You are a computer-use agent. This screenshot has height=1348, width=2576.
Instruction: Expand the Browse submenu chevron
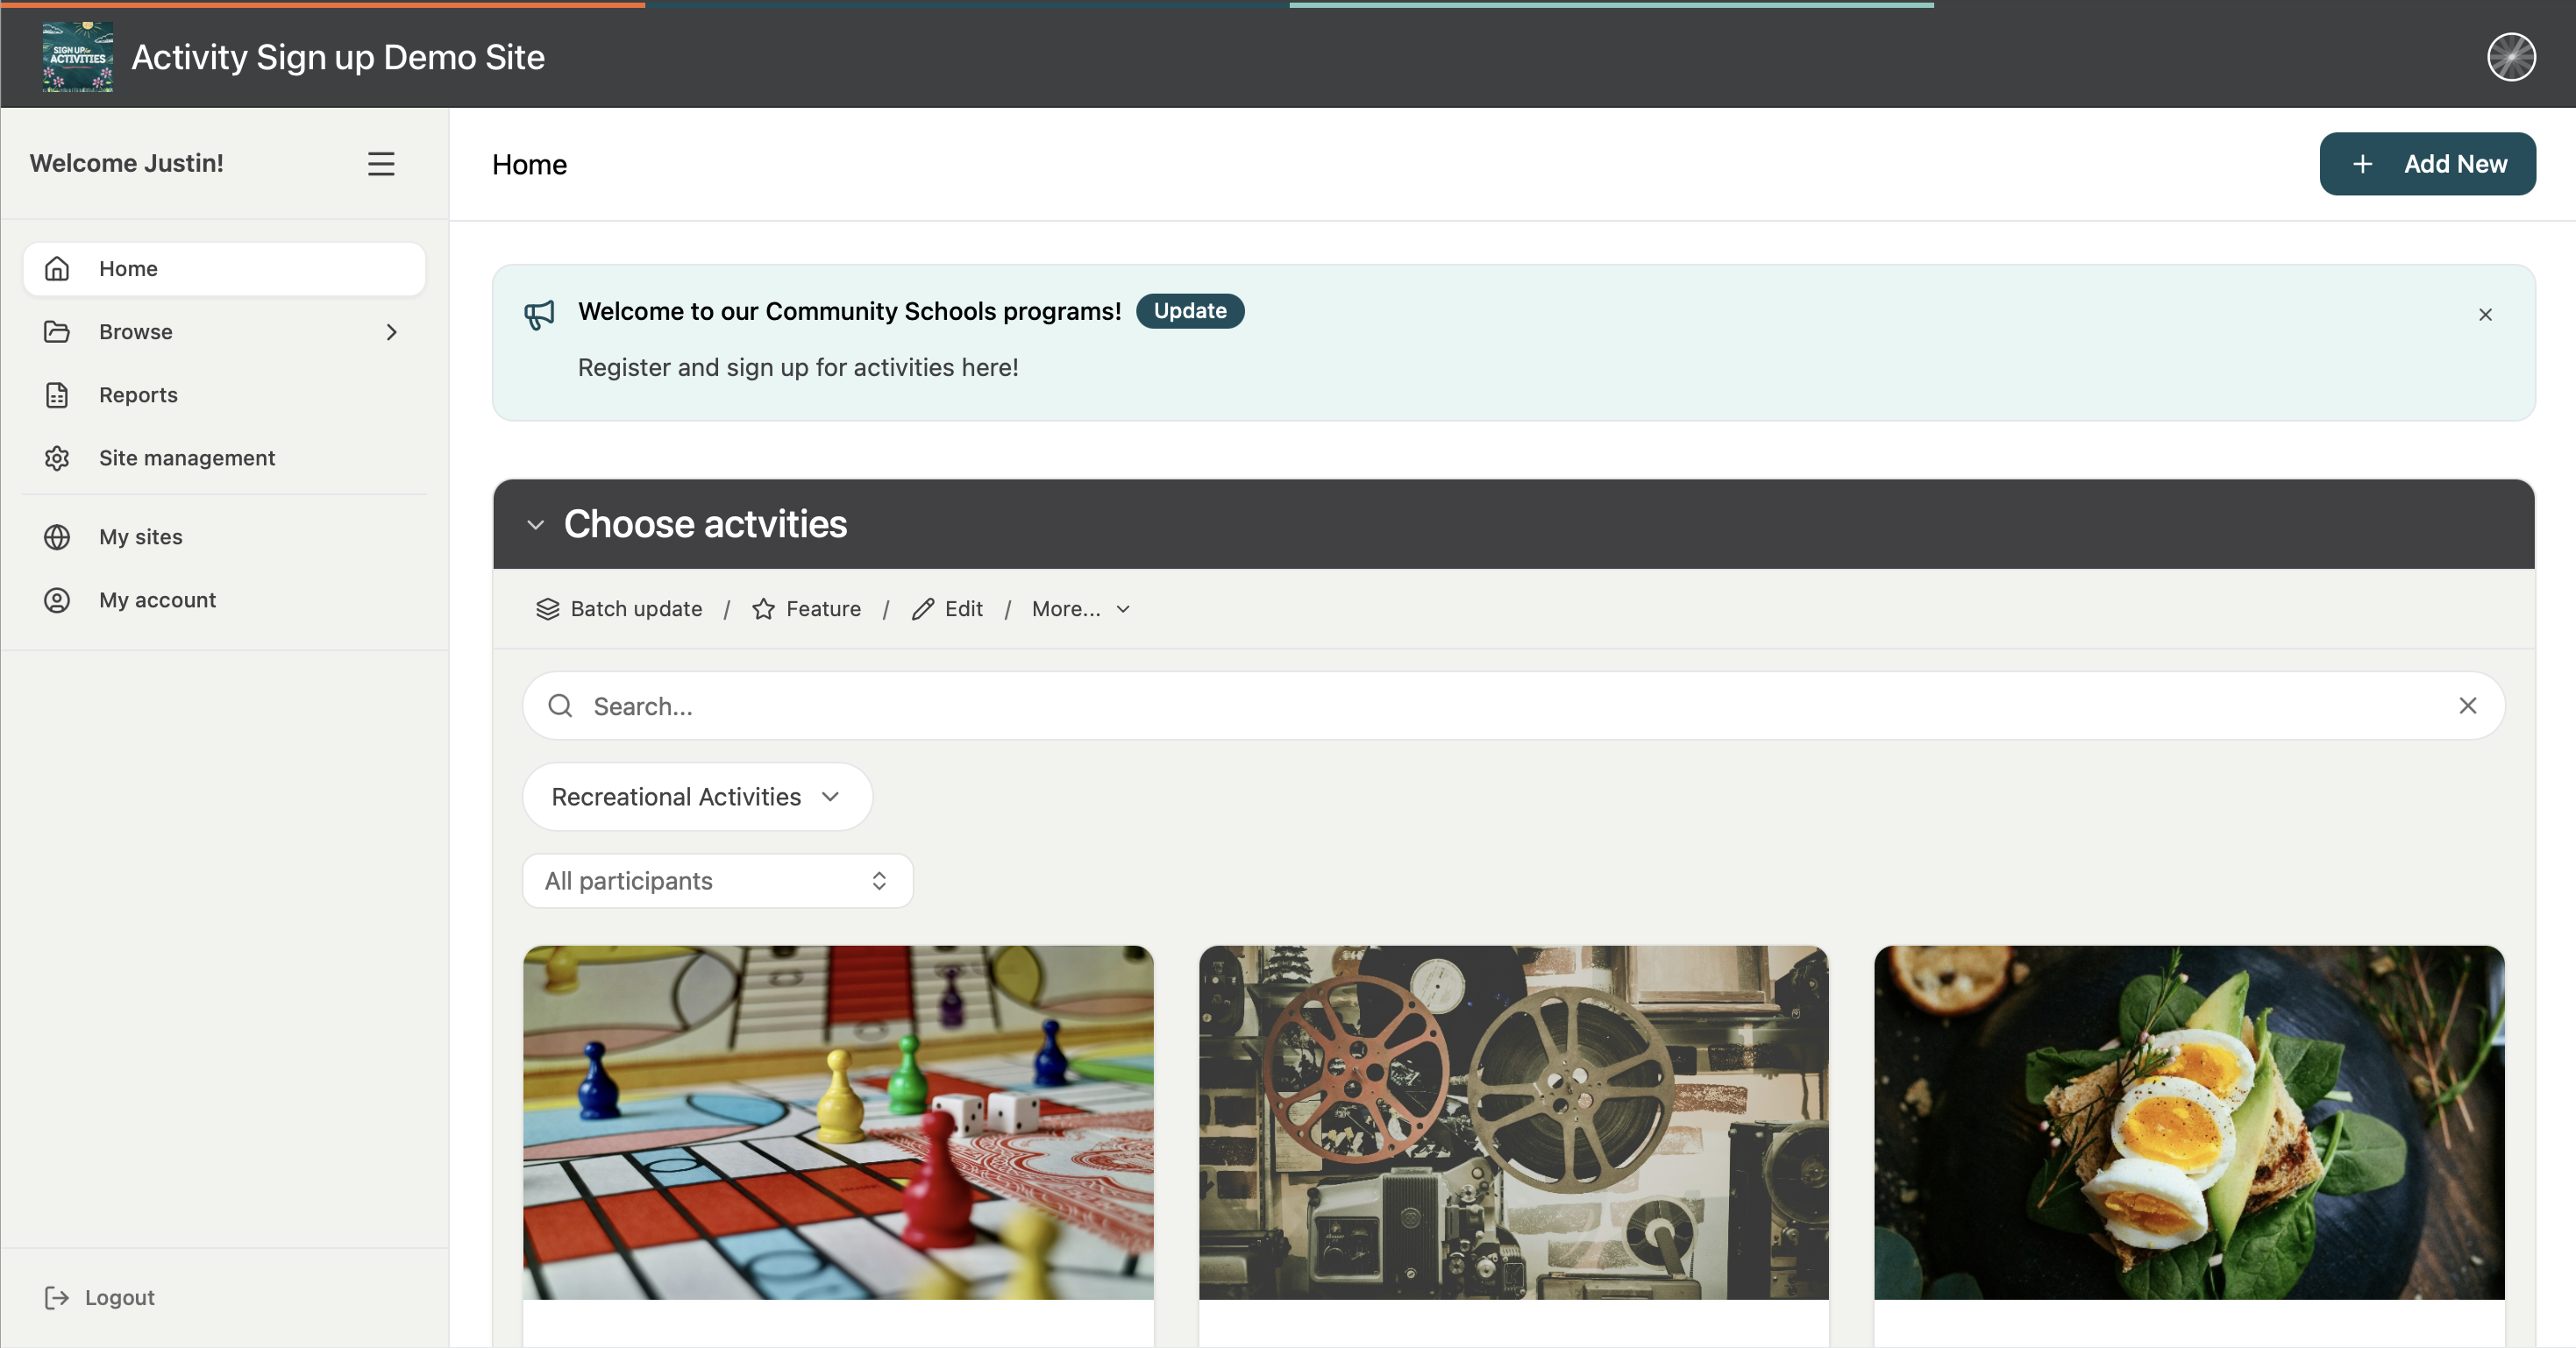click(392, 332)
